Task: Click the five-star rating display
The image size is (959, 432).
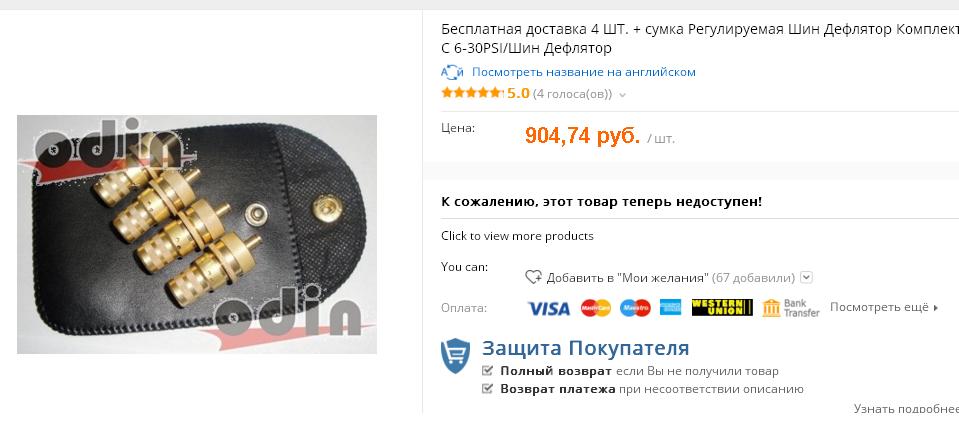Action: click(x=472, y=93)
